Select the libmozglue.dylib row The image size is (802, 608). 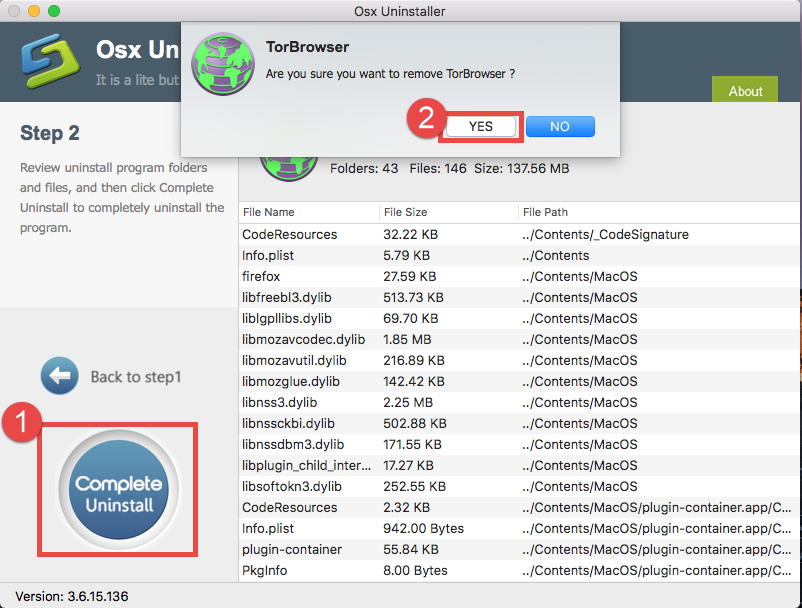[519, 381]
